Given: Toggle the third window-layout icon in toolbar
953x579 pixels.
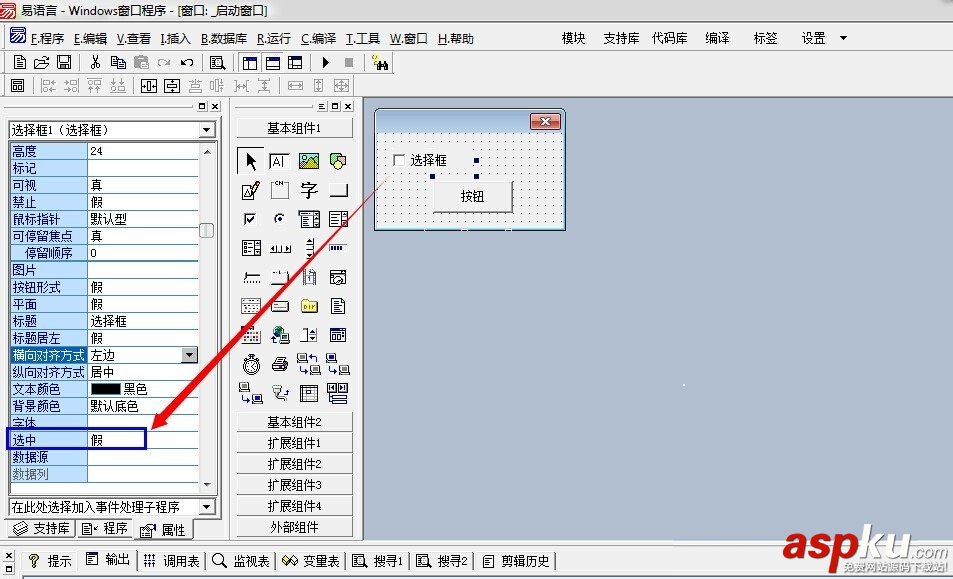Looking at the screenshot, I should (295, 63).
